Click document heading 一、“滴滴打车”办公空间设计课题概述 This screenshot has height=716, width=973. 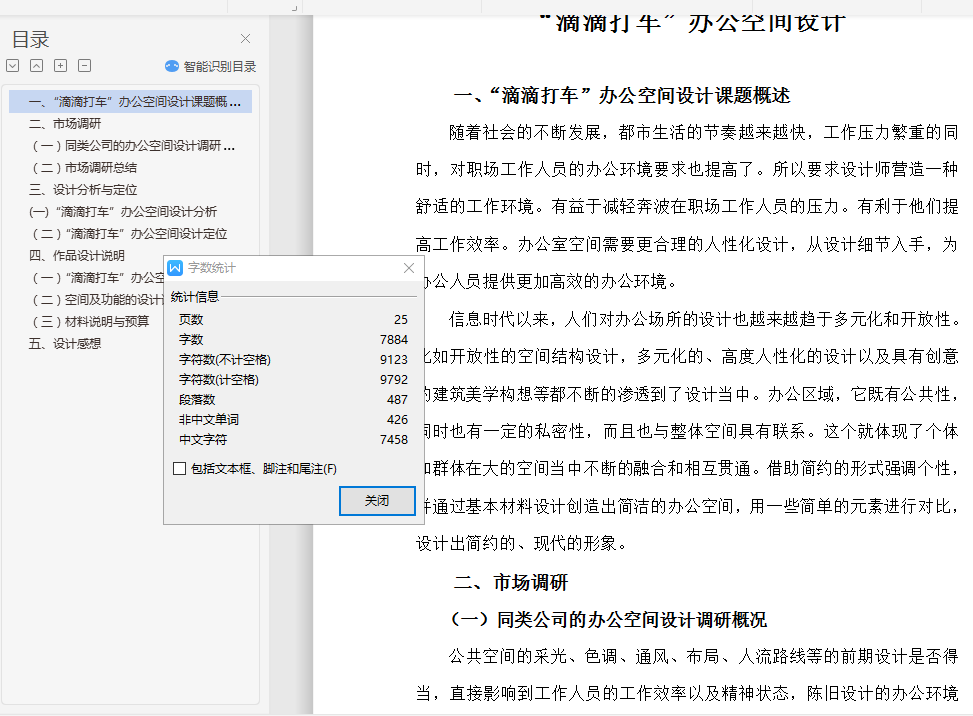[x=622, y=96]
